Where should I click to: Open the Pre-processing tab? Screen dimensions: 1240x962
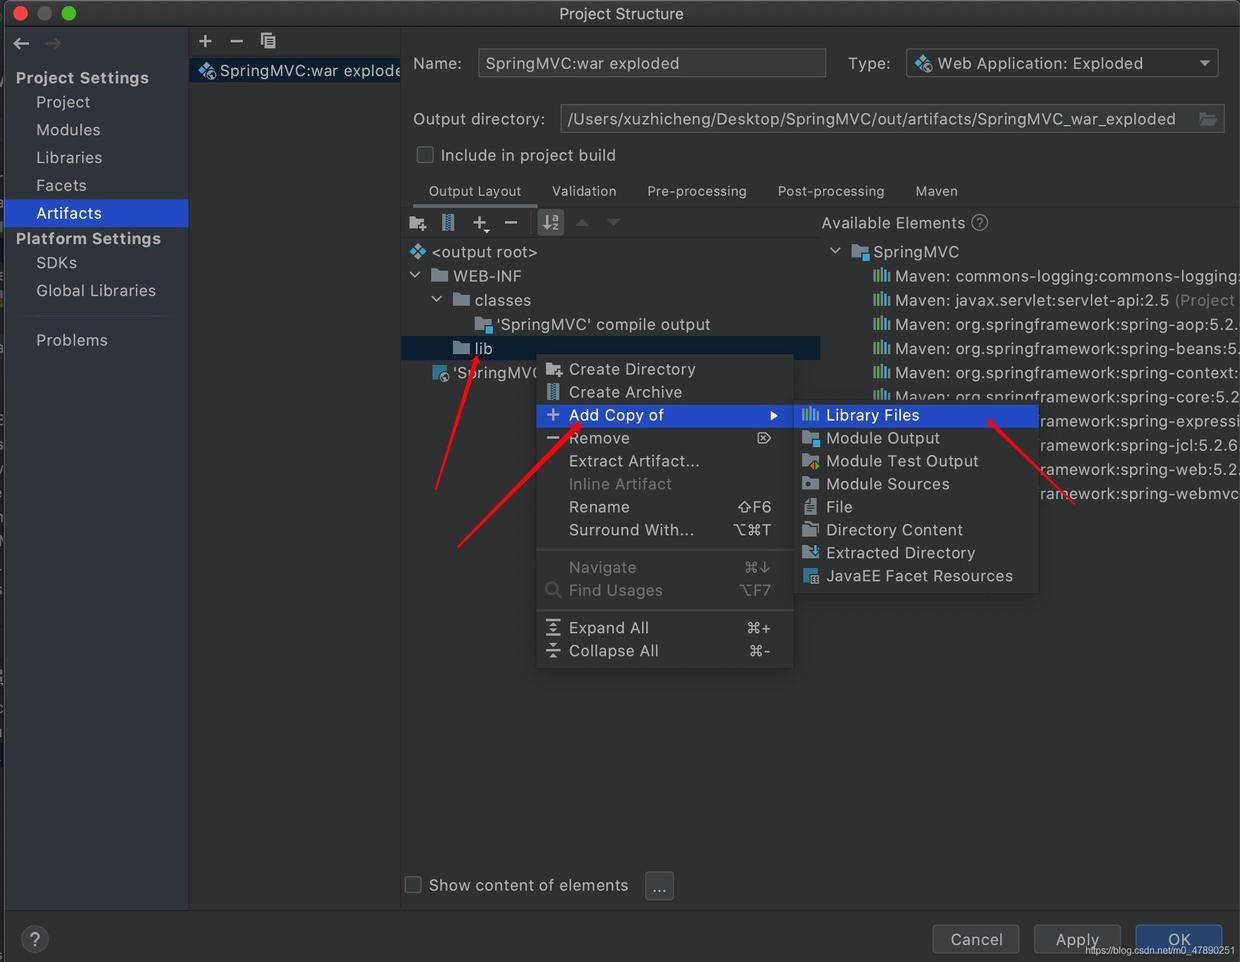click(697, 191)
